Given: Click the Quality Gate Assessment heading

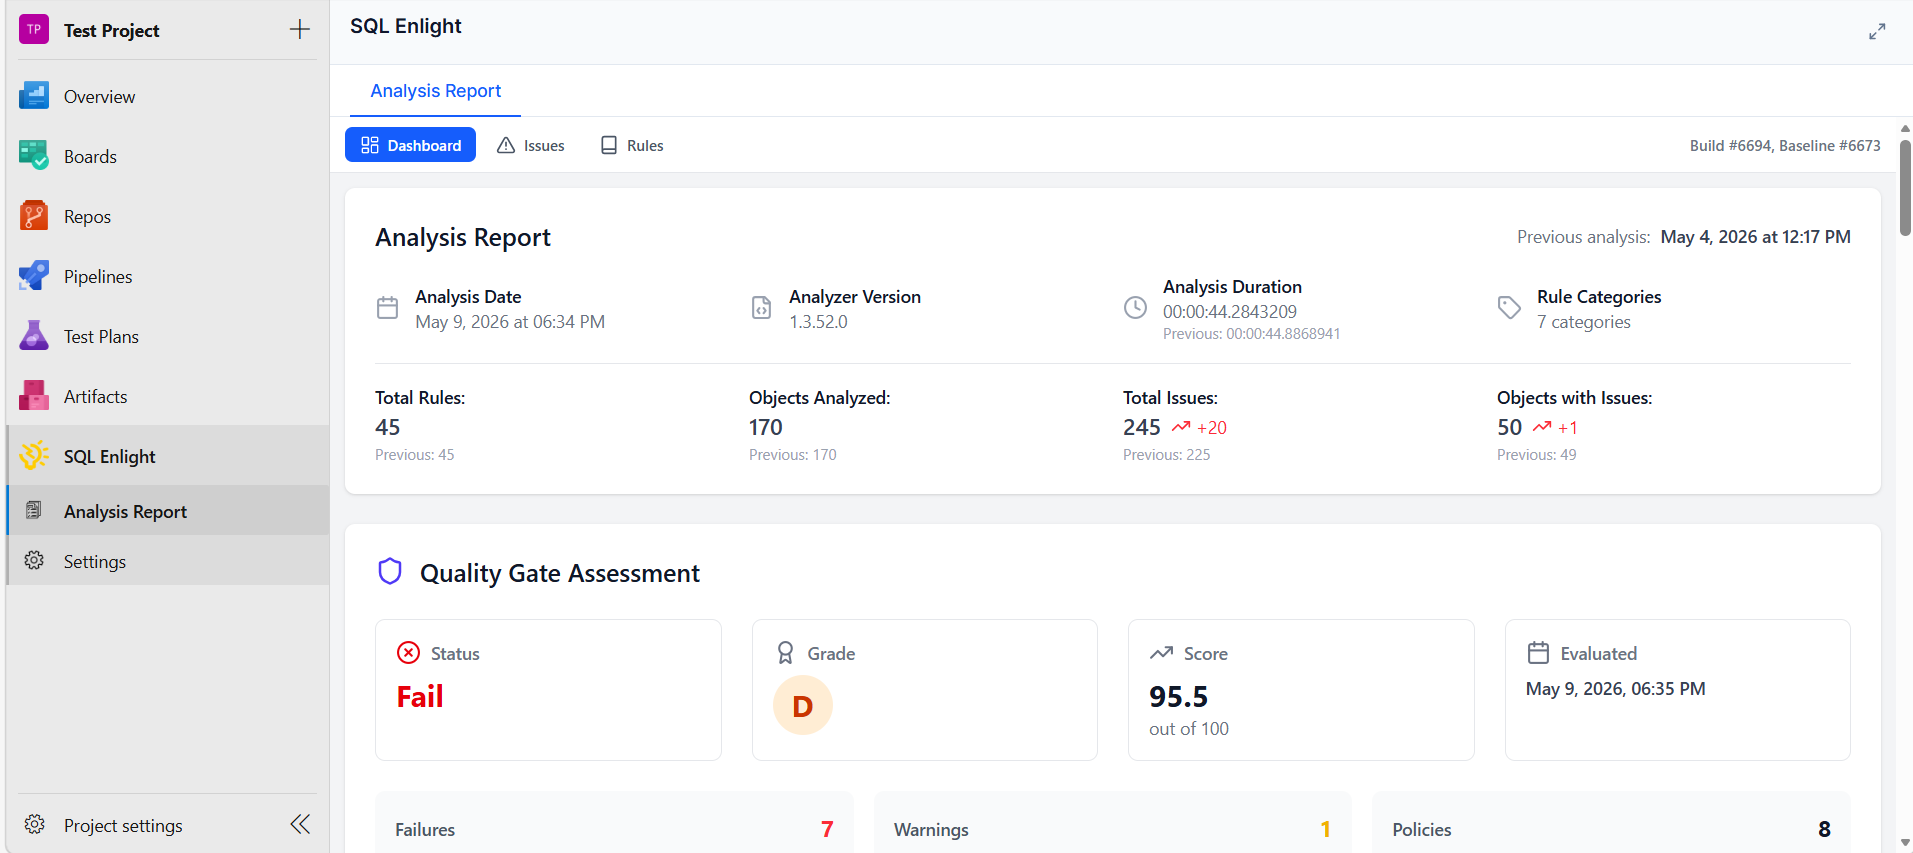Looking at the screenshot, I should 559,573.
